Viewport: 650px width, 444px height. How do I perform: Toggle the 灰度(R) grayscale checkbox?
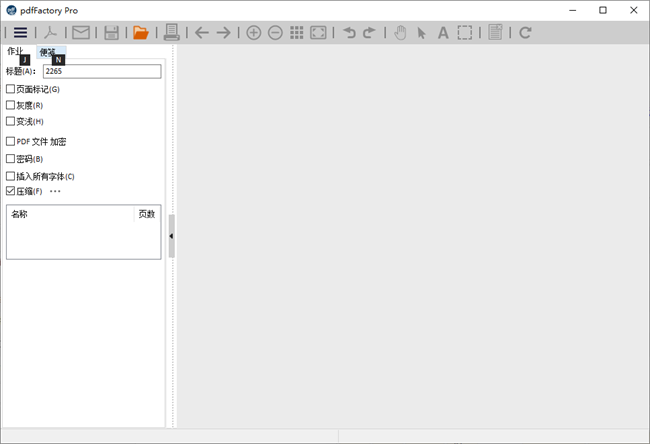click(x=11, y=105)
